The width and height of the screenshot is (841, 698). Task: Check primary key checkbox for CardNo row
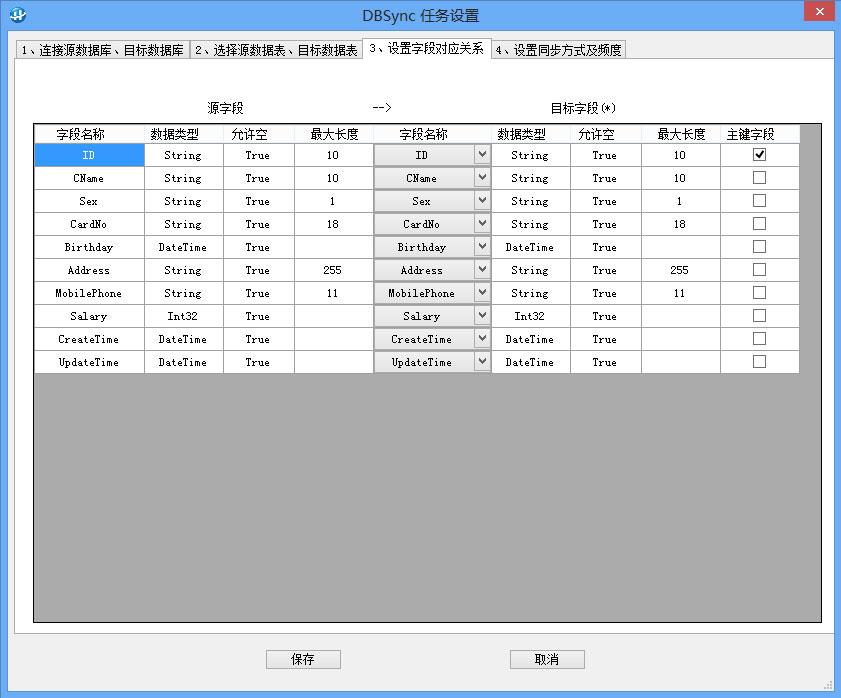[759, 224]
